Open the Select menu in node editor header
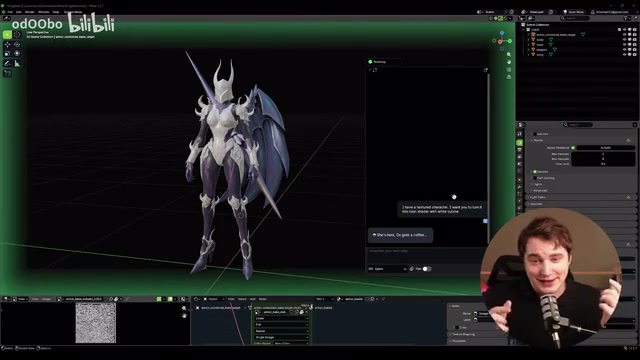Image resolution: width=640 pixels, height=360 pixels. point(242,299)
